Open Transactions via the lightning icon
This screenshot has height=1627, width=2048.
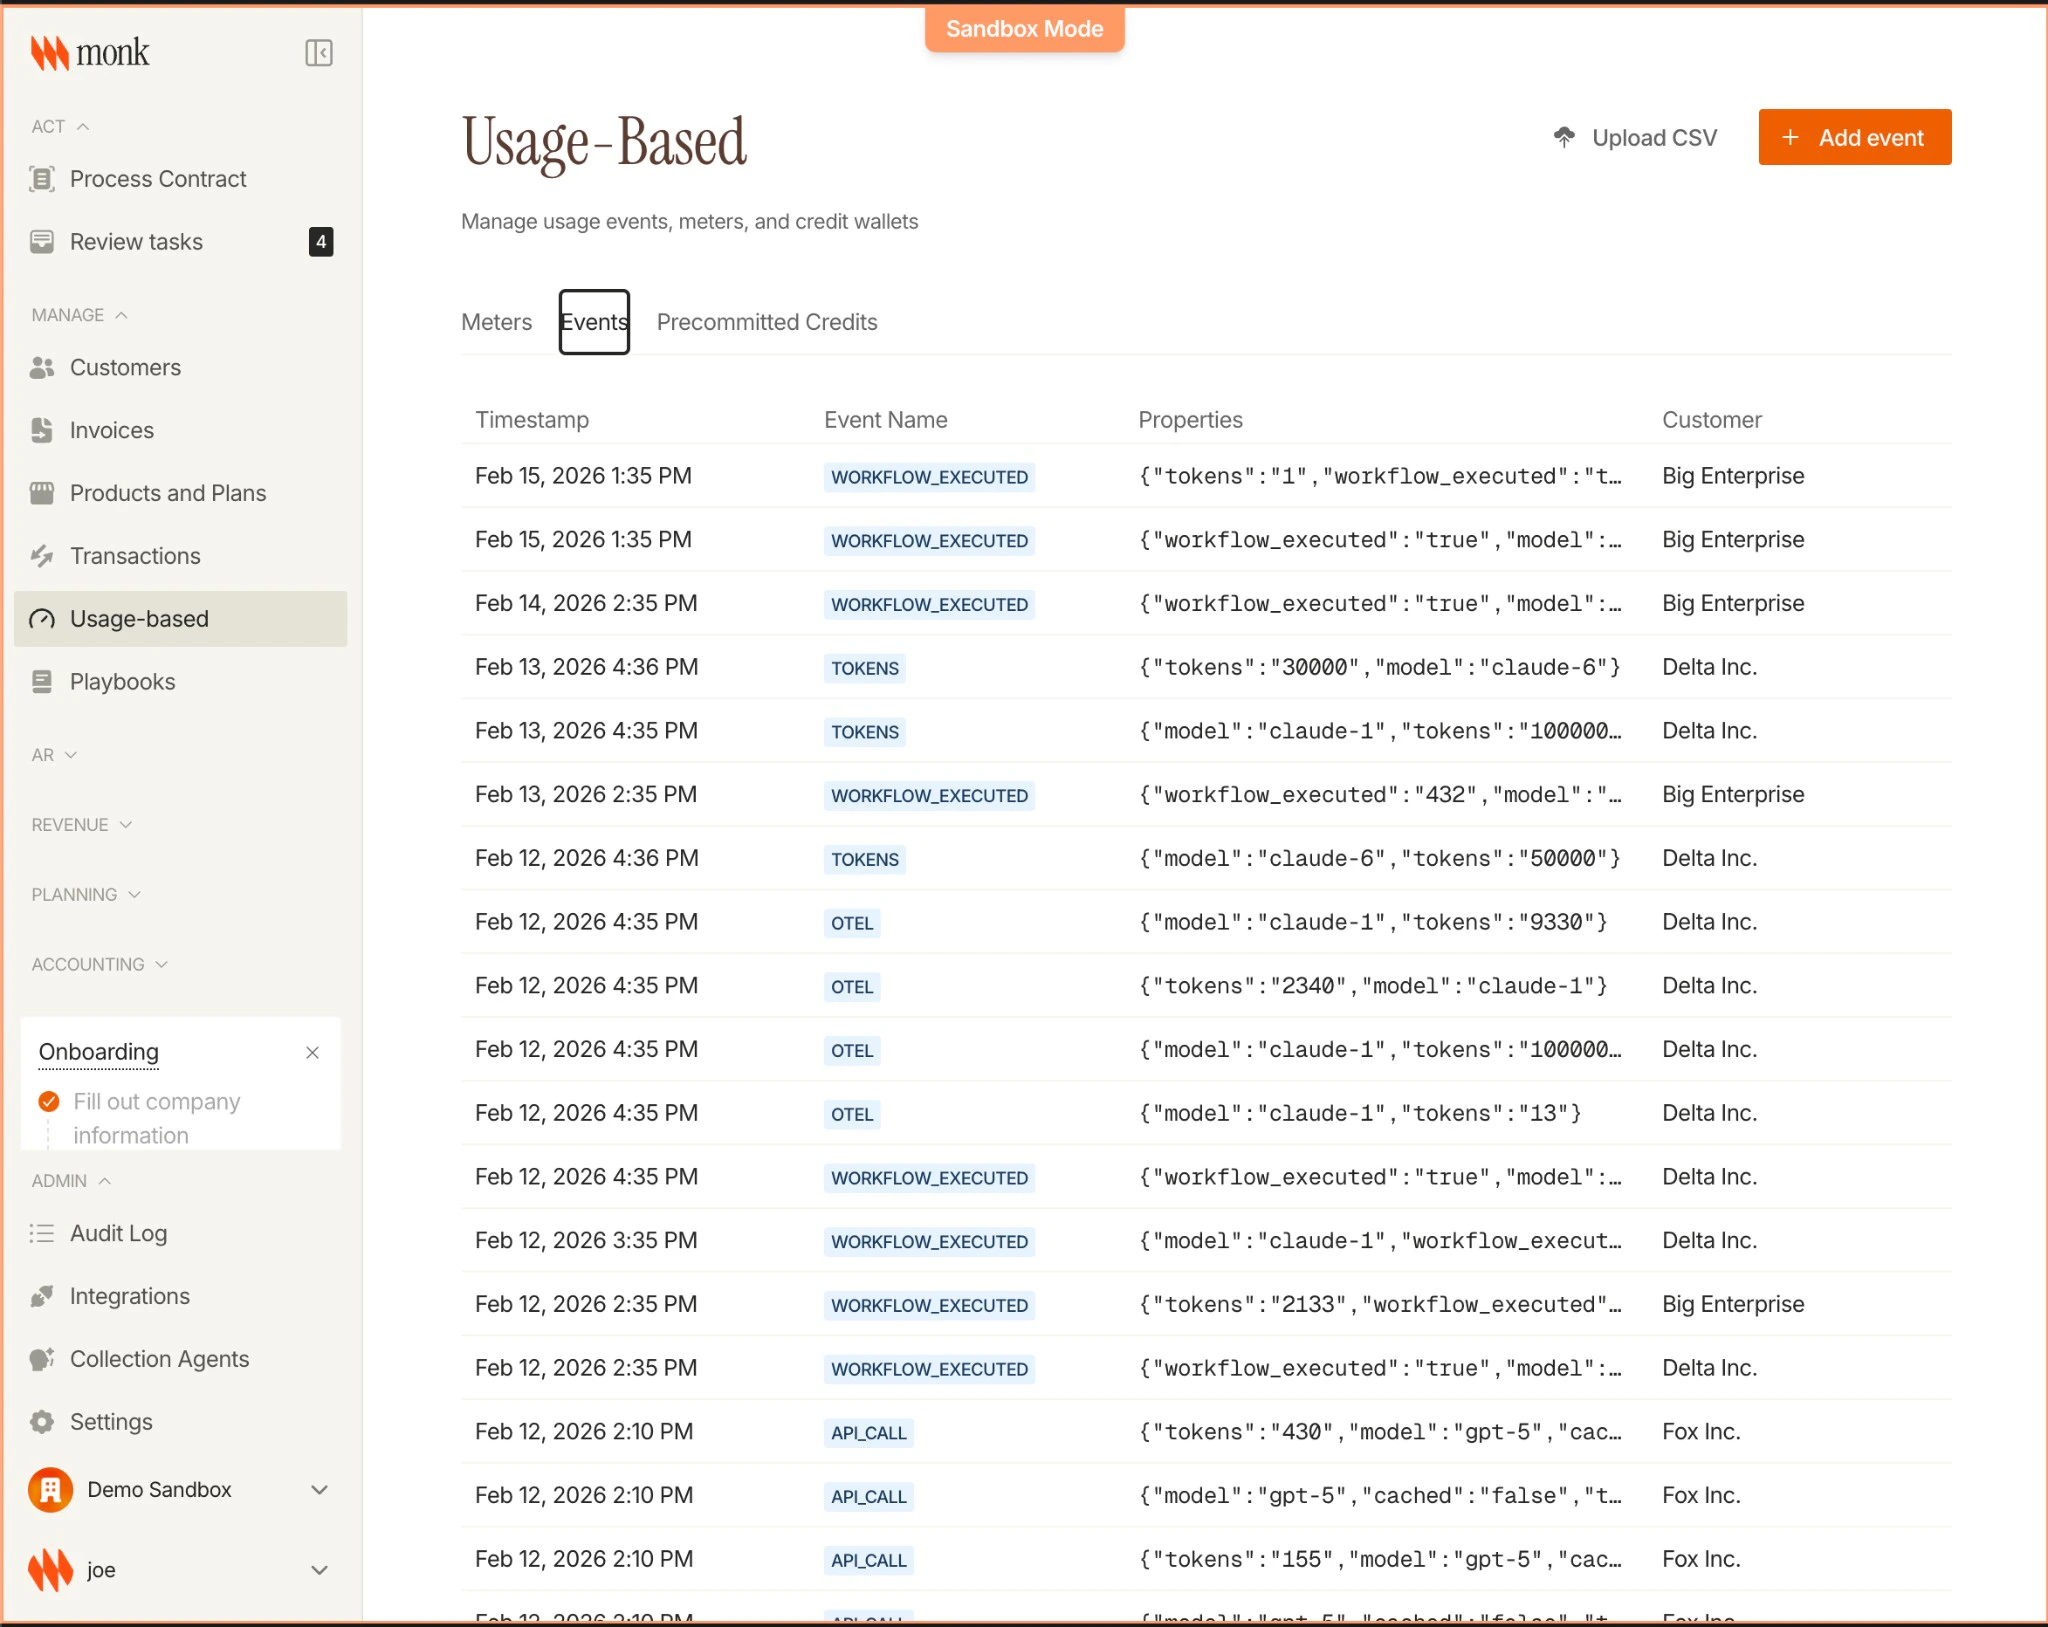pos(42,556)
